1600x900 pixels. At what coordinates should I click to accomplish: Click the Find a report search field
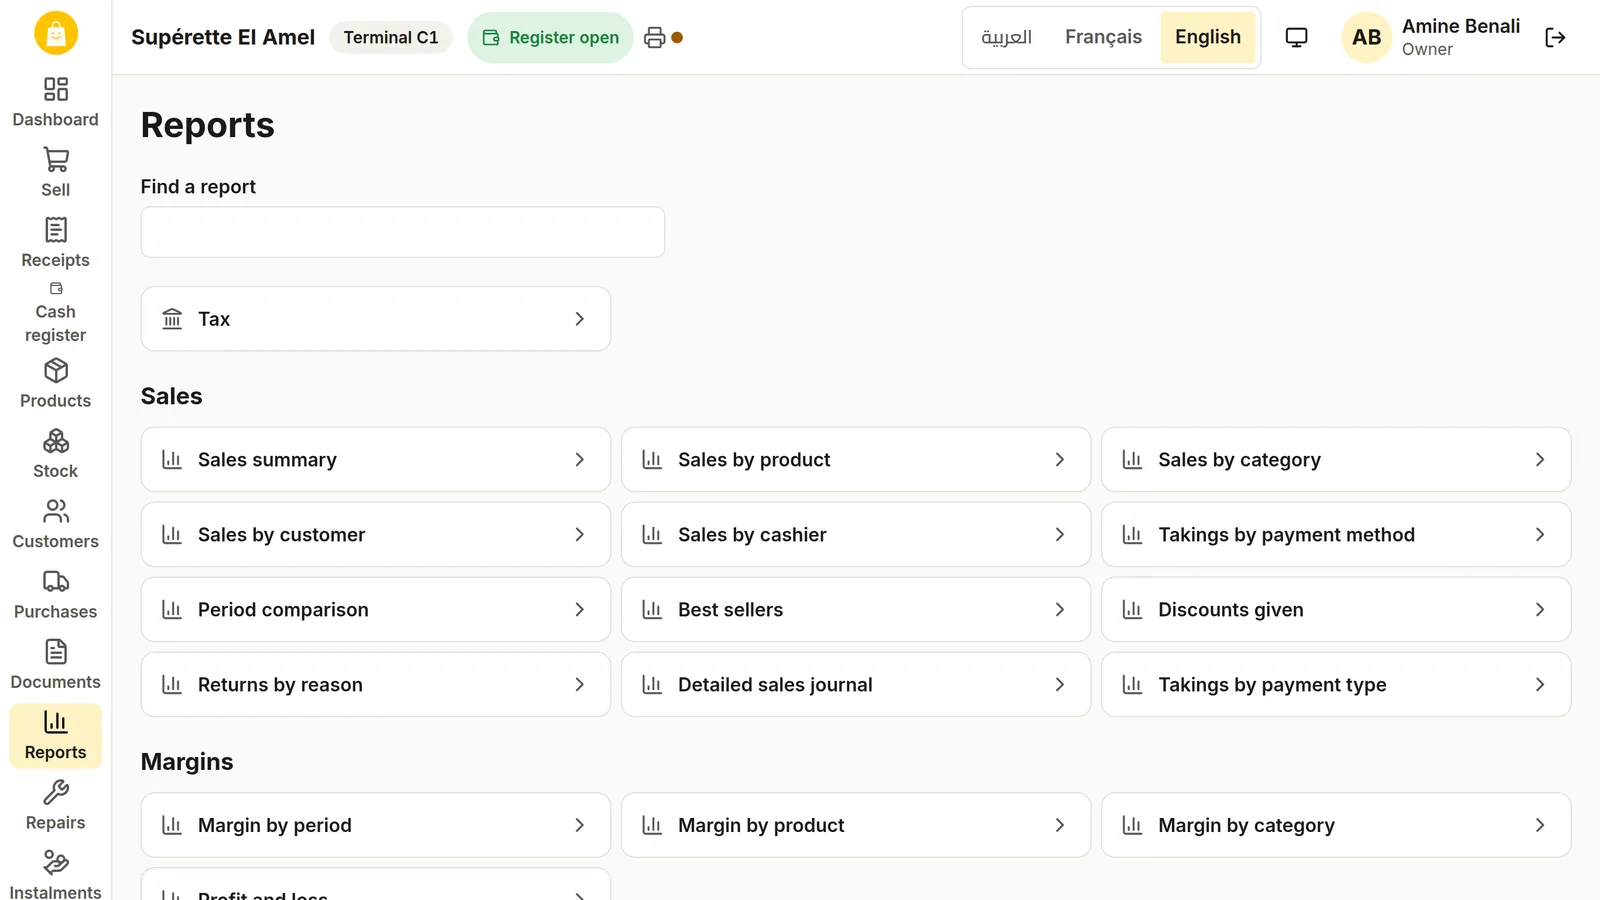tap(403, 232)
